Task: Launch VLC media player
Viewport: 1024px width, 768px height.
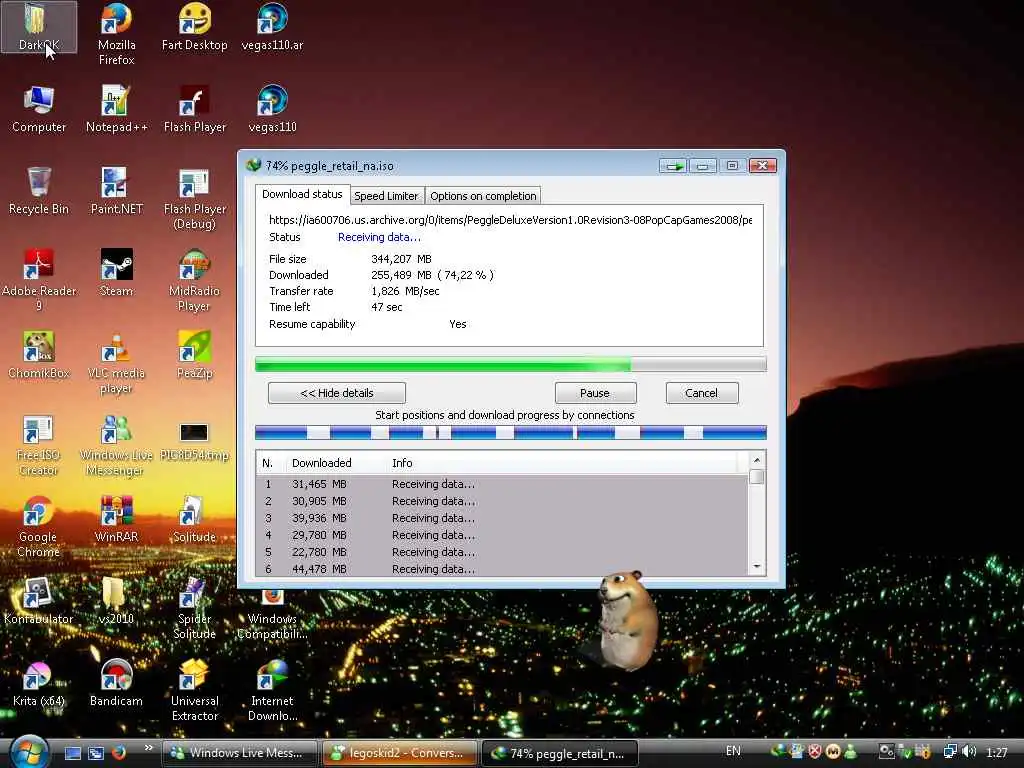Action: pos(116,362)
